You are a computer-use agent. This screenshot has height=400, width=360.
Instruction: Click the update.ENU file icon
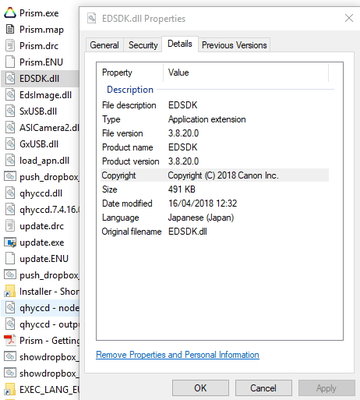[10, 259]
